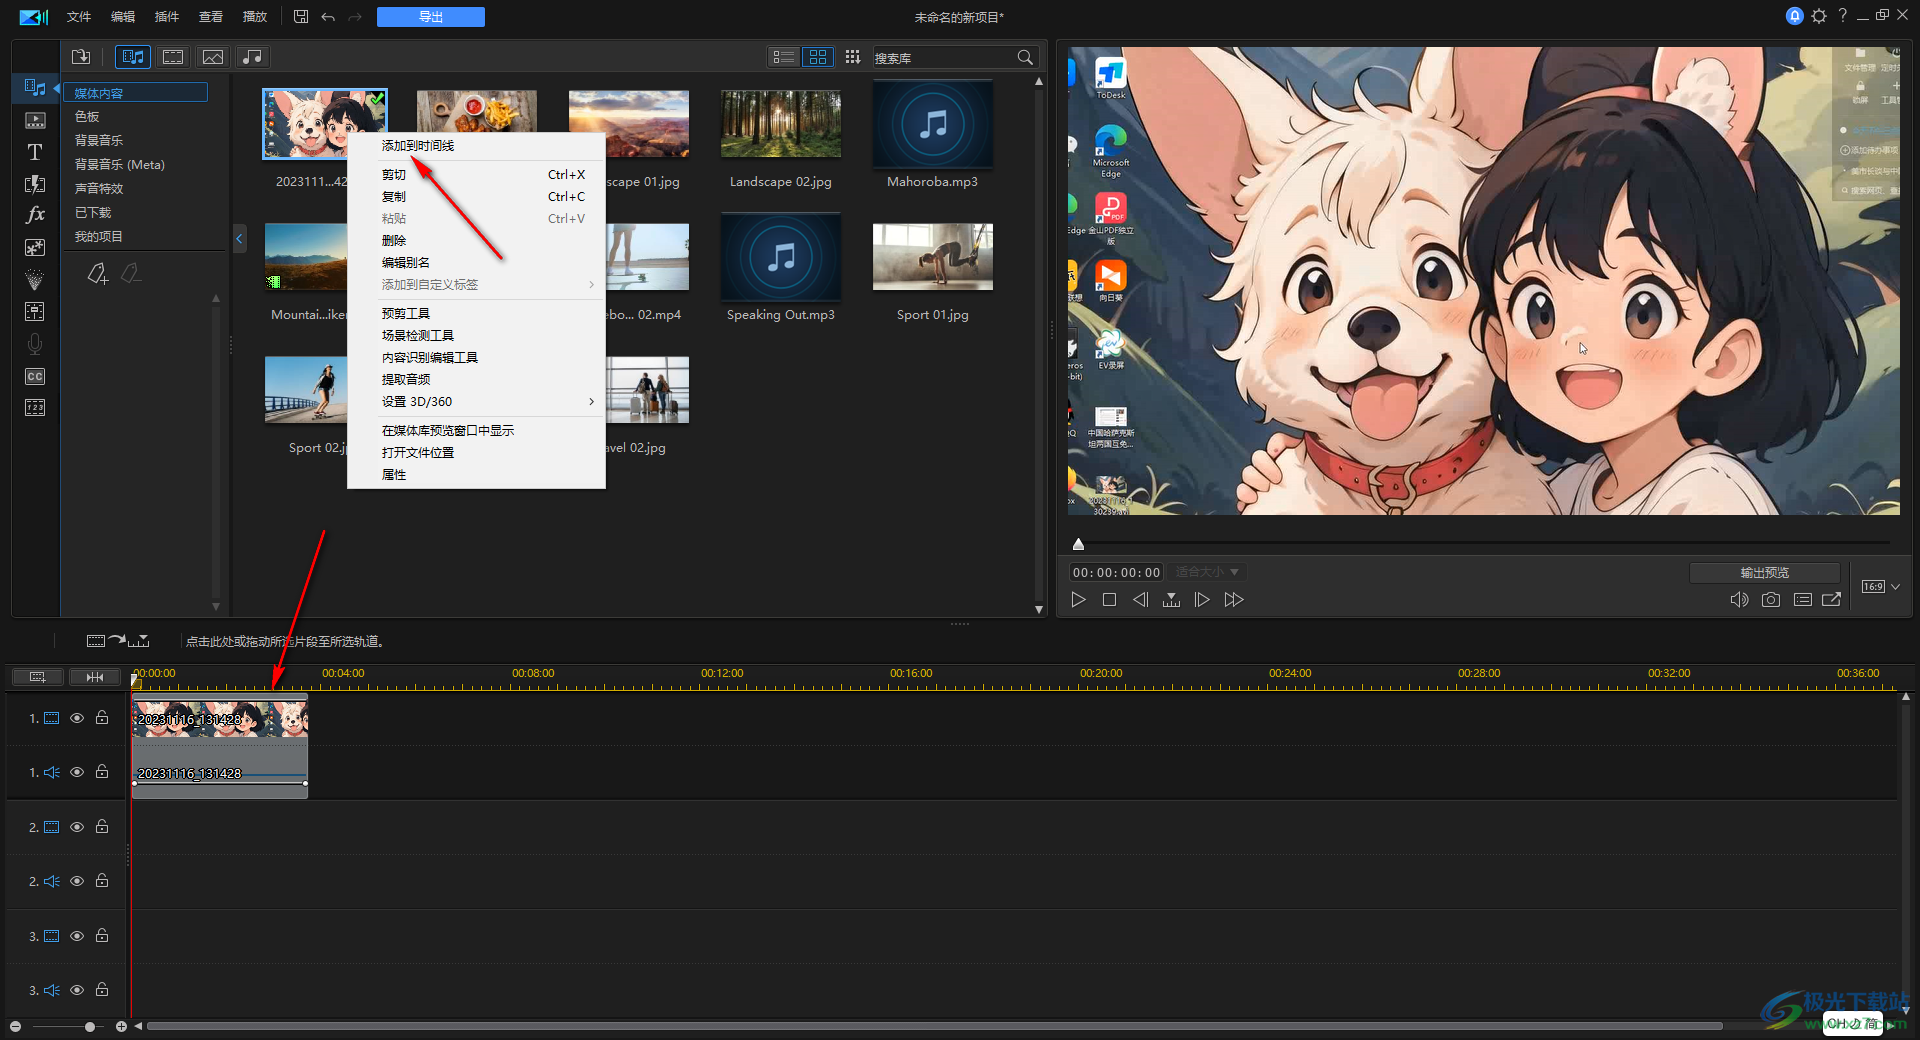Show all media types filter icon

(x=133, y=57)
